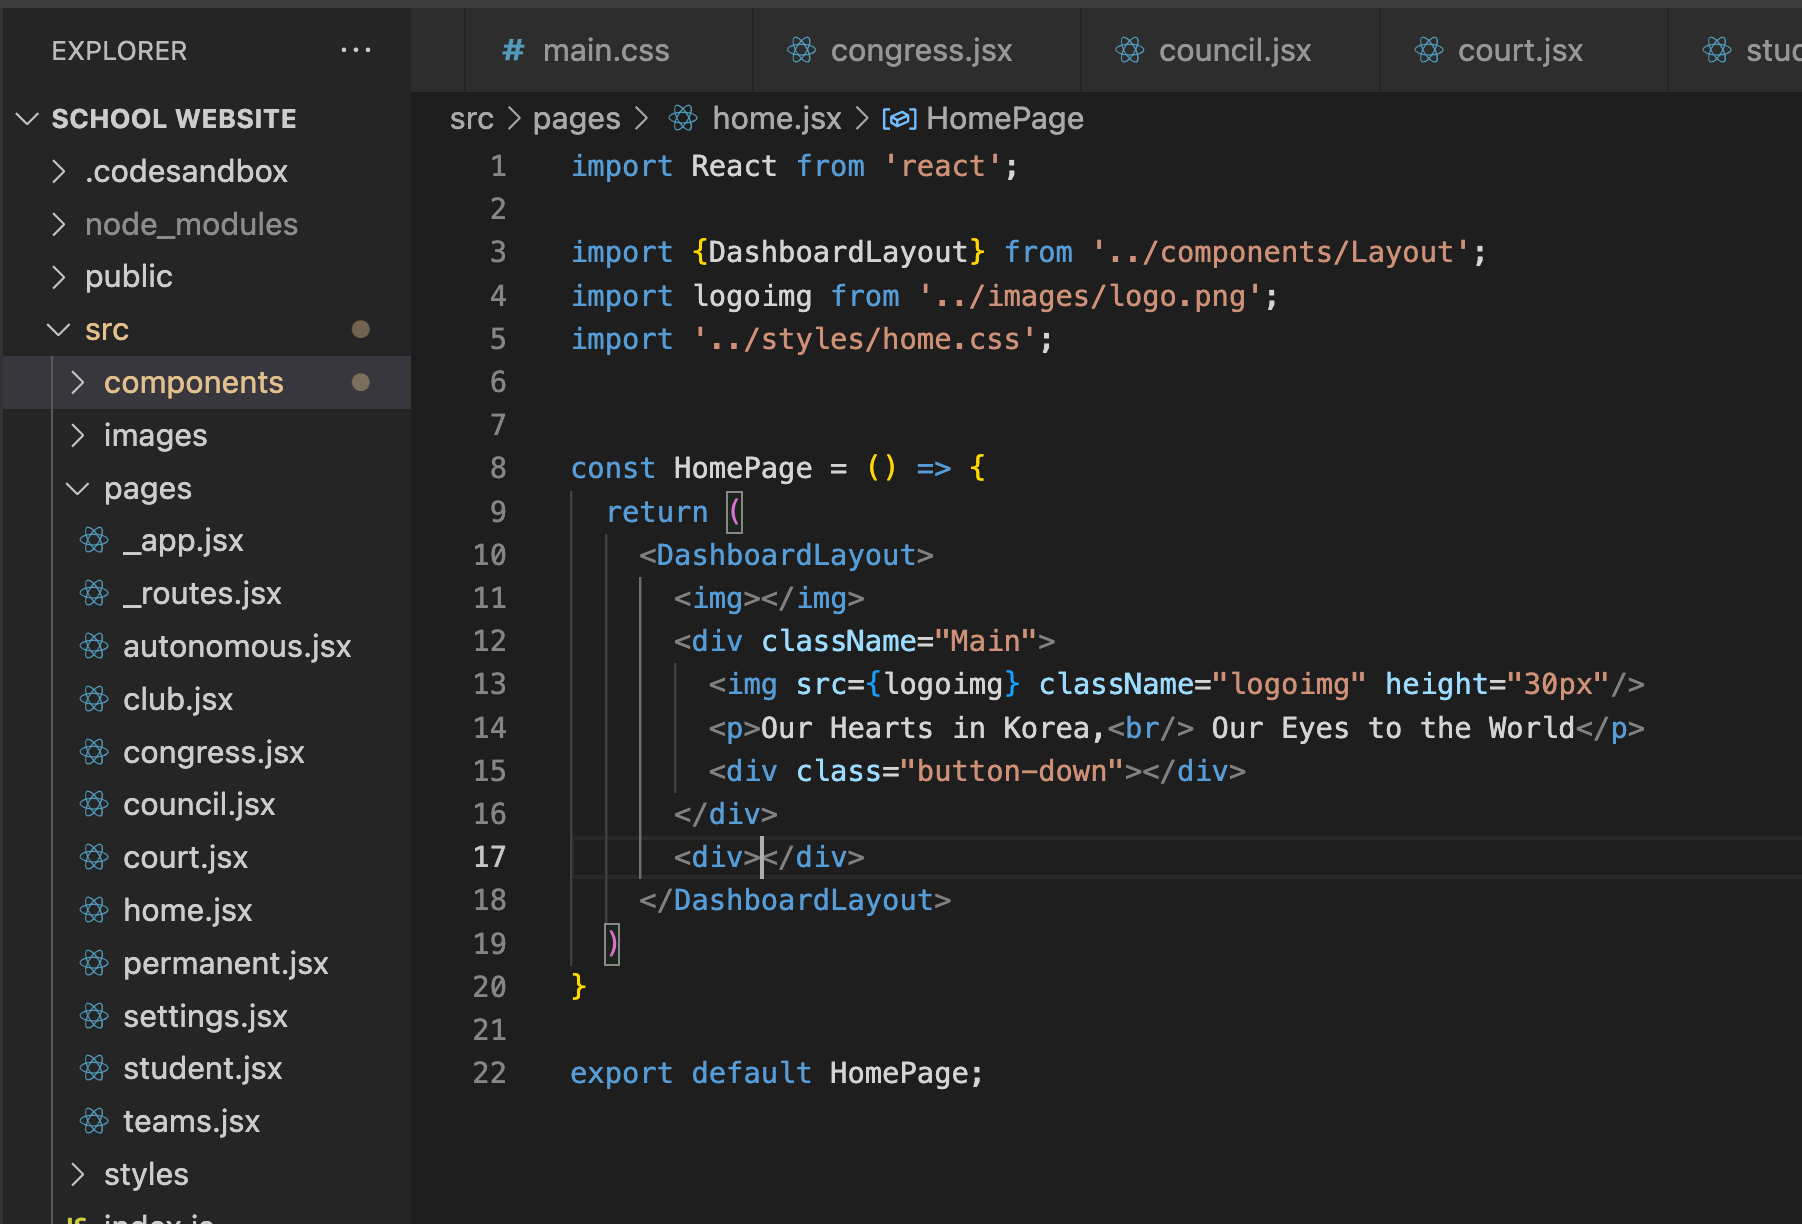
Task: Click the pages breadcrumb segment
Action: point(576,119)
